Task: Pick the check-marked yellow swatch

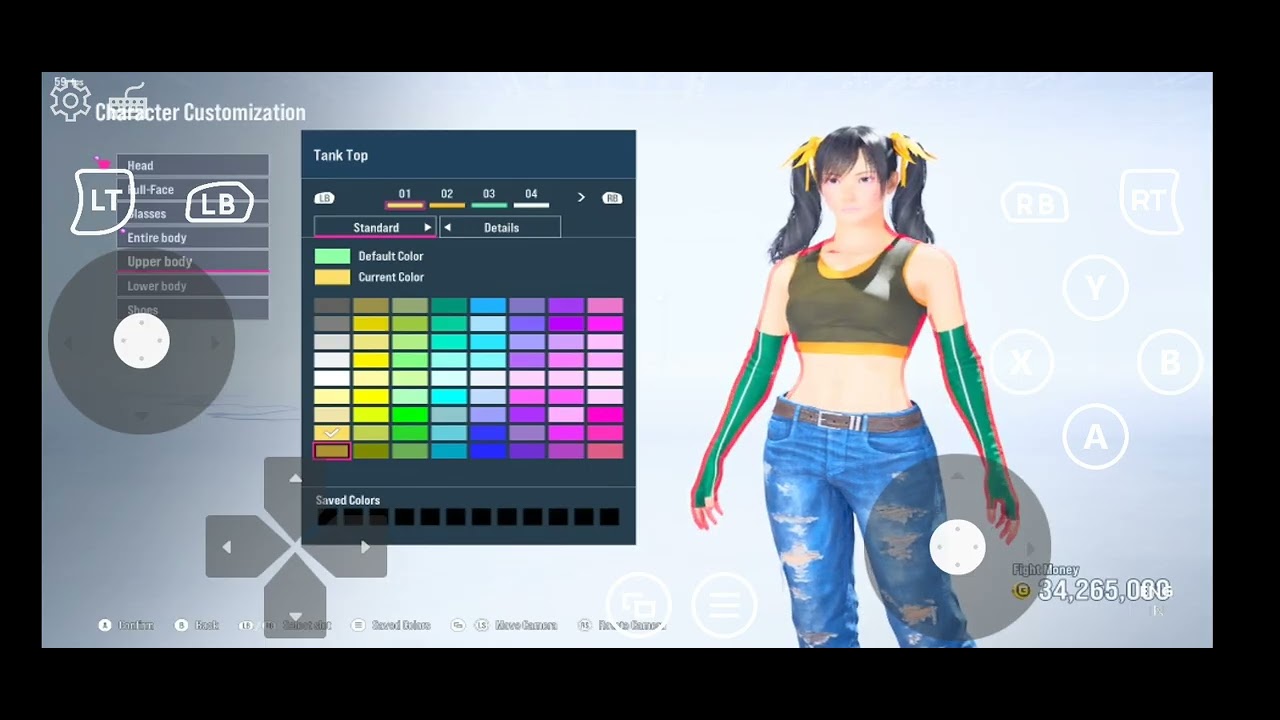Action: click(x=332, y=433)
